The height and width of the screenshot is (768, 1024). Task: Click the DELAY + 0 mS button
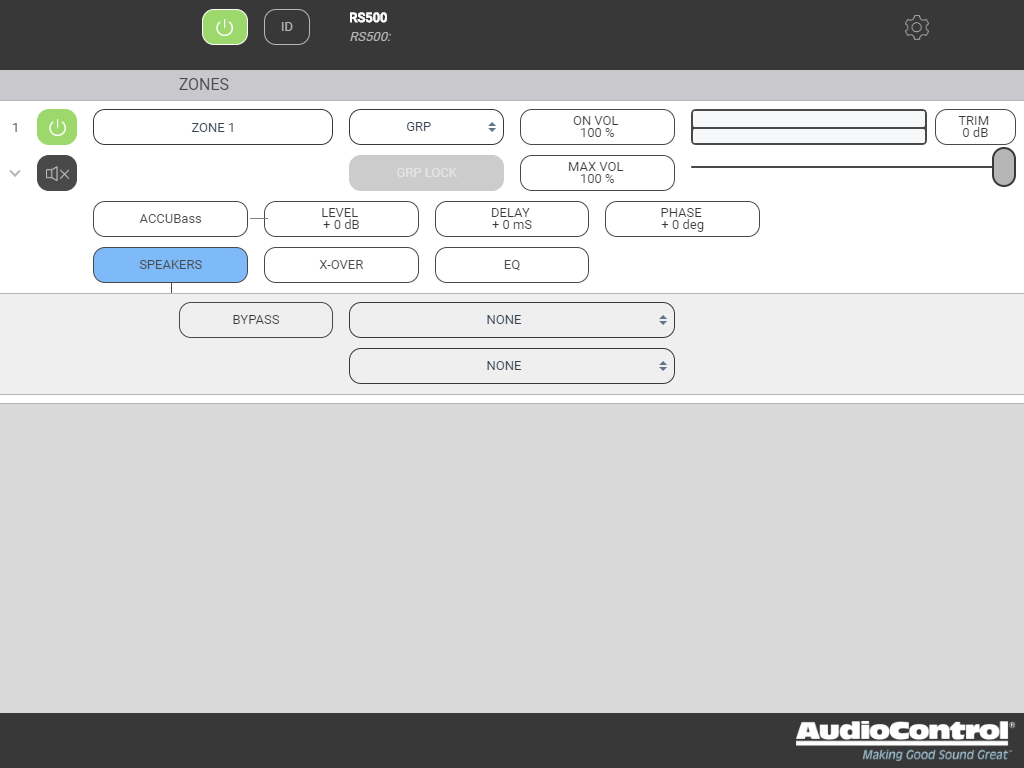(511, 219)
